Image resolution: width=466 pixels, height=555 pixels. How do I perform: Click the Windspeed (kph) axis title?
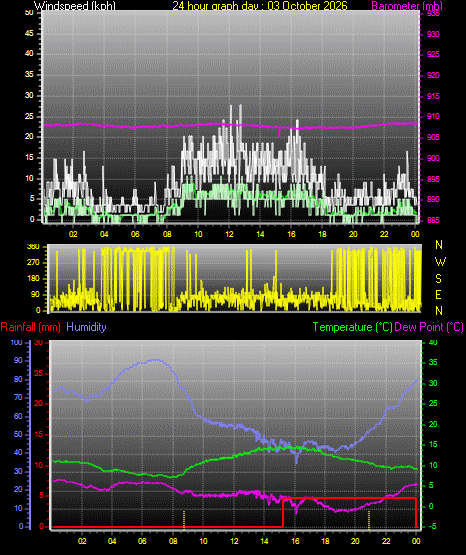click(75, 6)
